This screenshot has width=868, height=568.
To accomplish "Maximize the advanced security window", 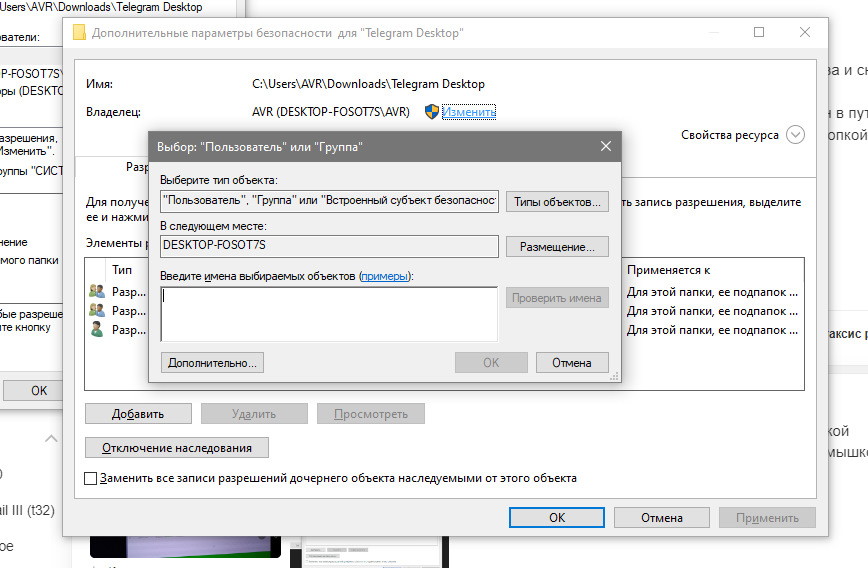I will 759,32.
